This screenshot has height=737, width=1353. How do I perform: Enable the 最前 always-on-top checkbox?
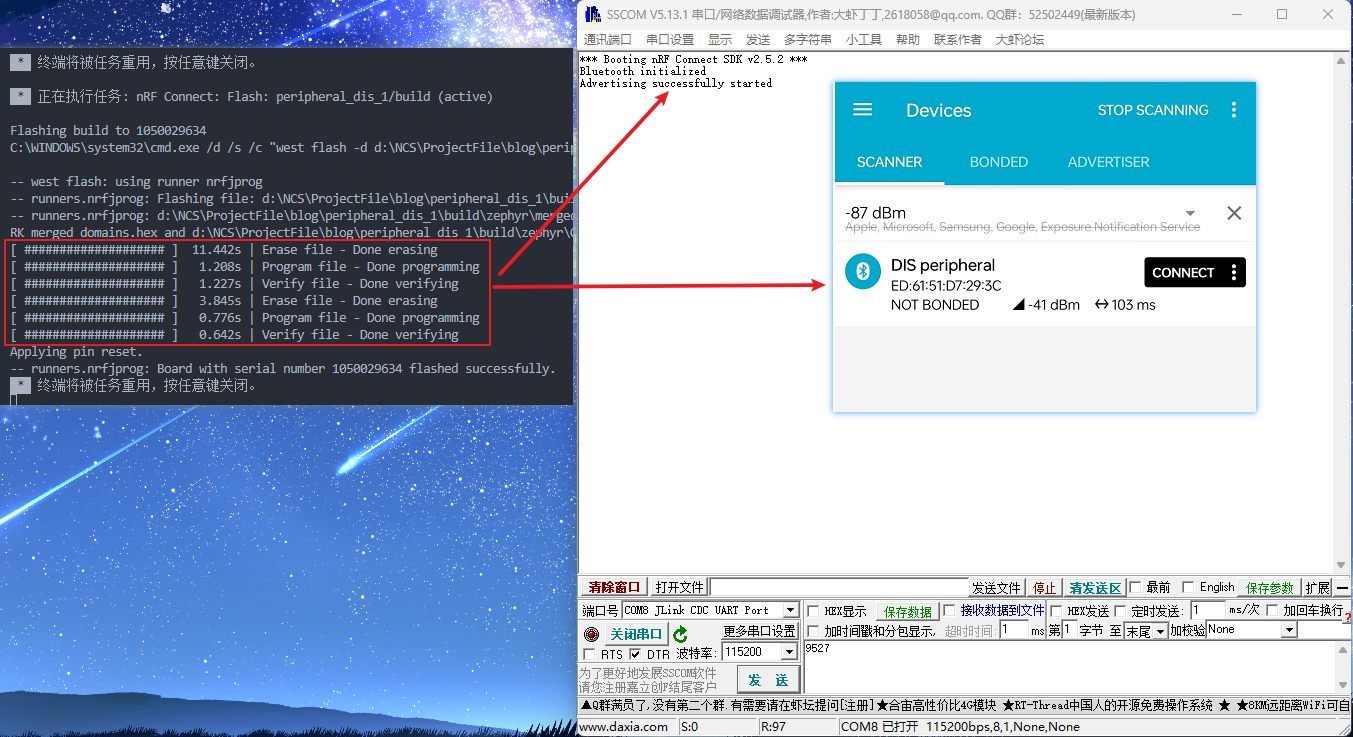click(1136, 587)
